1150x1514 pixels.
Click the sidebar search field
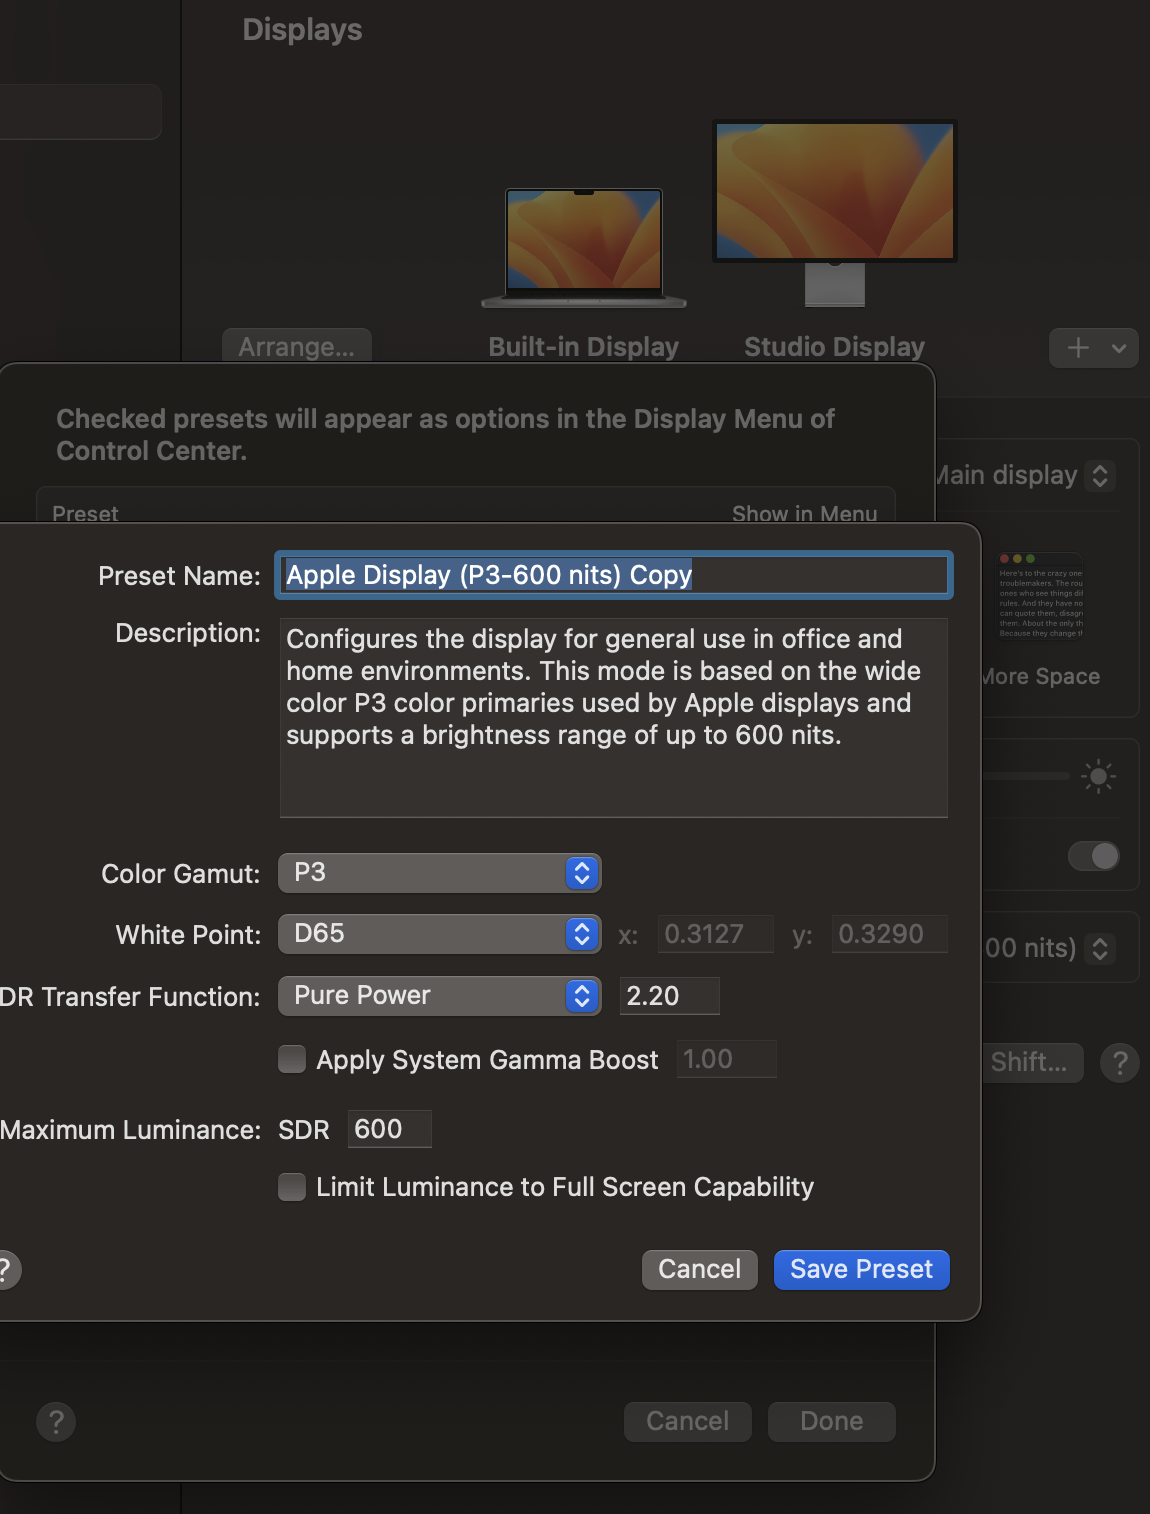point(80,111)
